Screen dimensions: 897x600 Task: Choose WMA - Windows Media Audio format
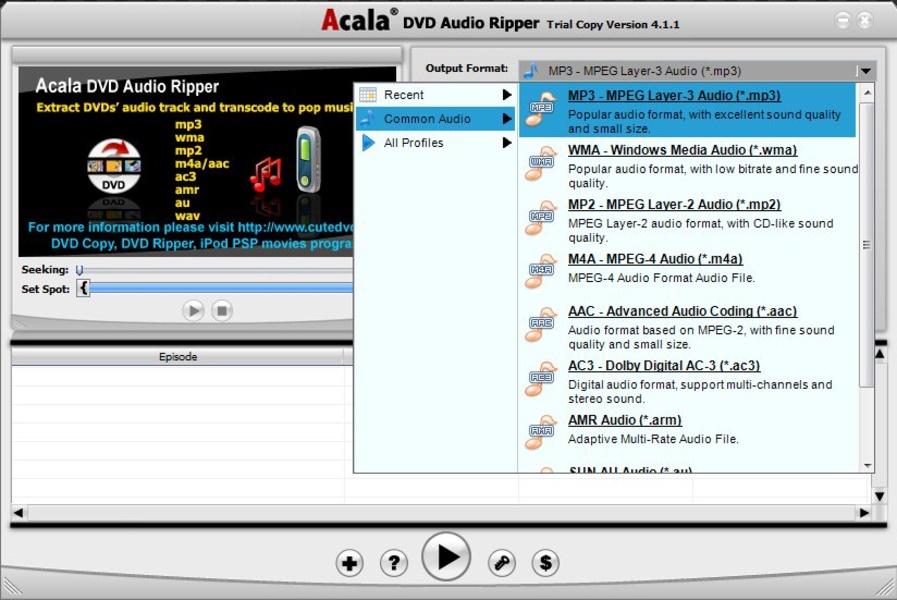pyautogui.click(x=688, y=165)
